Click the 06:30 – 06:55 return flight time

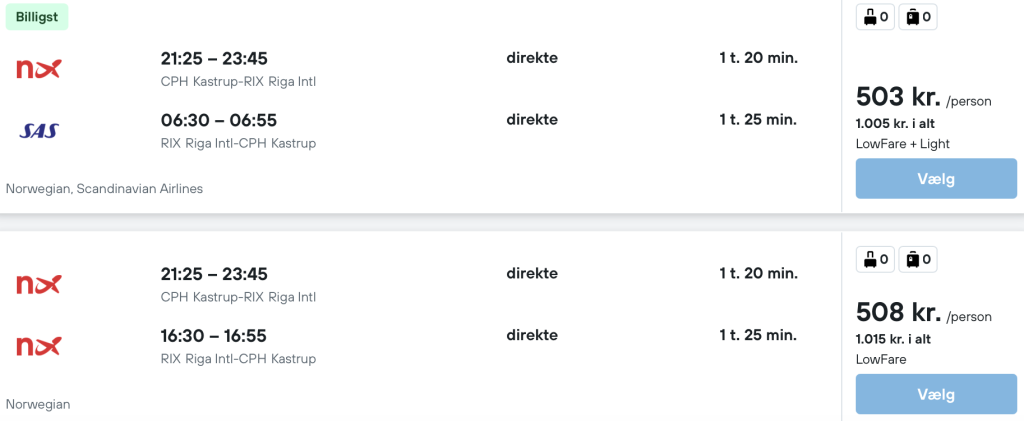pyautogui.click(x=219, y=120)
